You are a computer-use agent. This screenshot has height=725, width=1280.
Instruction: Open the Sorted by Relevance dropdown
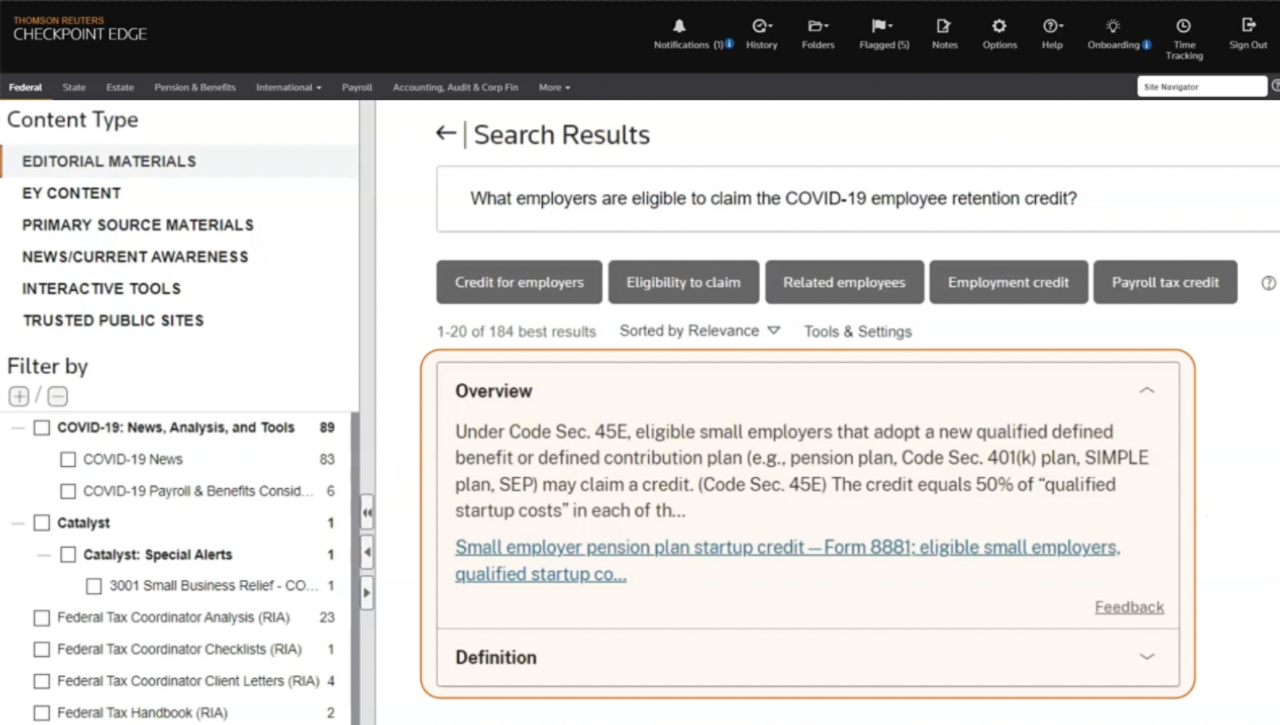pos(699,331)
